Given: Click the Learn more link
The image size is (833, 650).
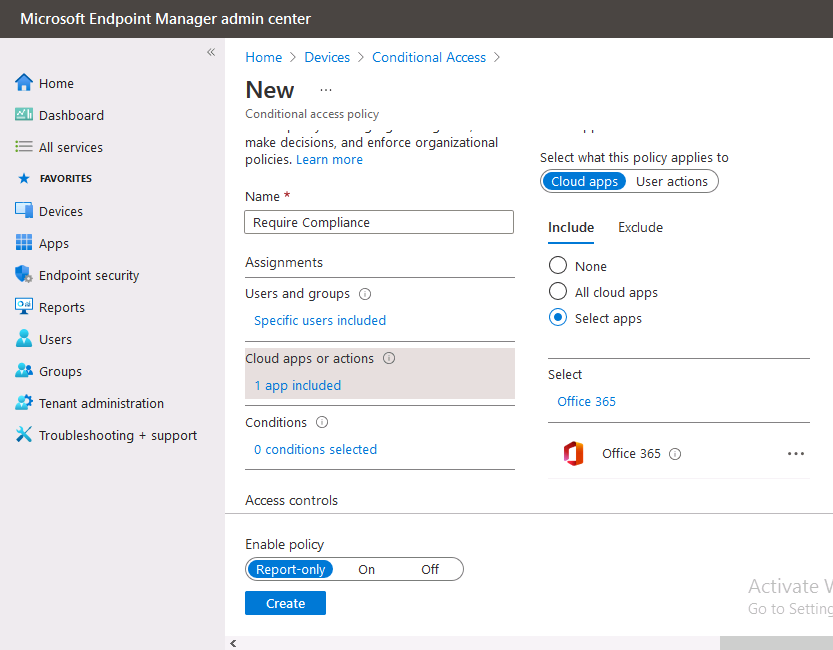Looking at the screenshot, I should 329,159.
